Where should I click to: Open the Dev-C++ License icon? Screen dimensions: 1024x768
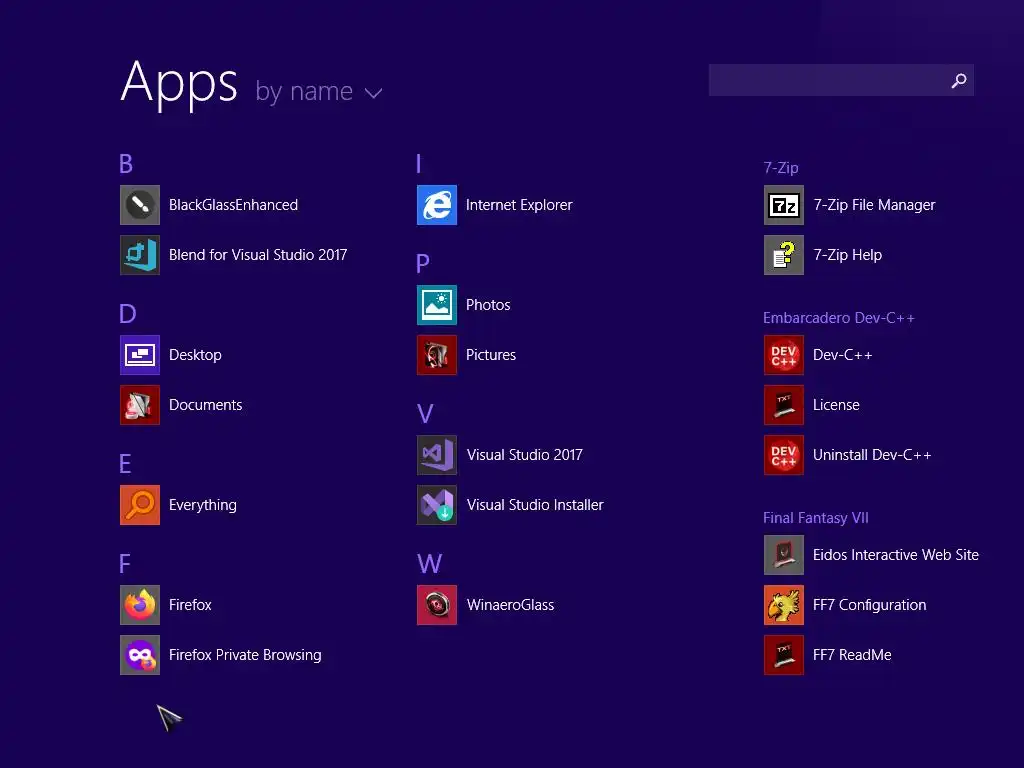(784, 405)
